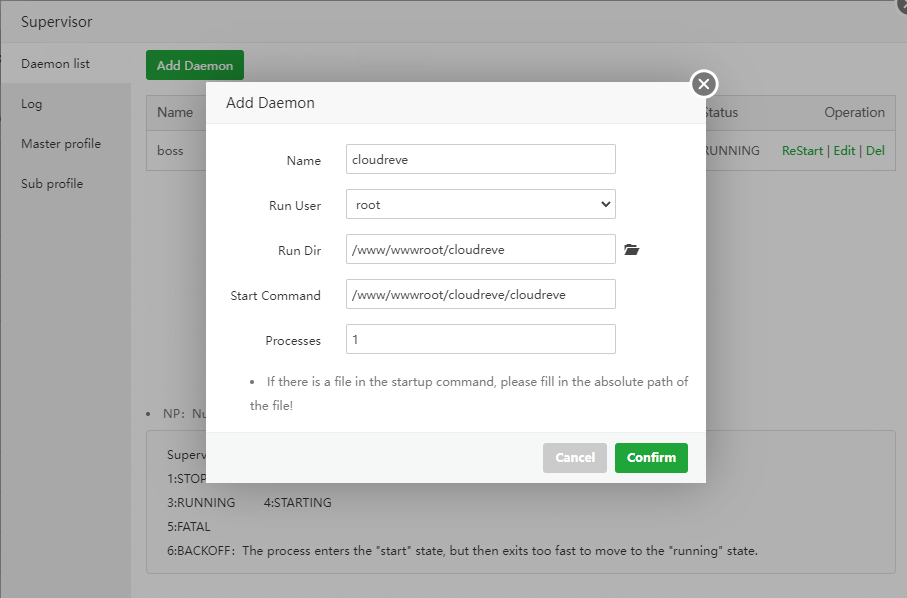The width and height of the screenshot is (907, 598).
Task: Switch to the Daemon list tab
Action: [56, 64]
